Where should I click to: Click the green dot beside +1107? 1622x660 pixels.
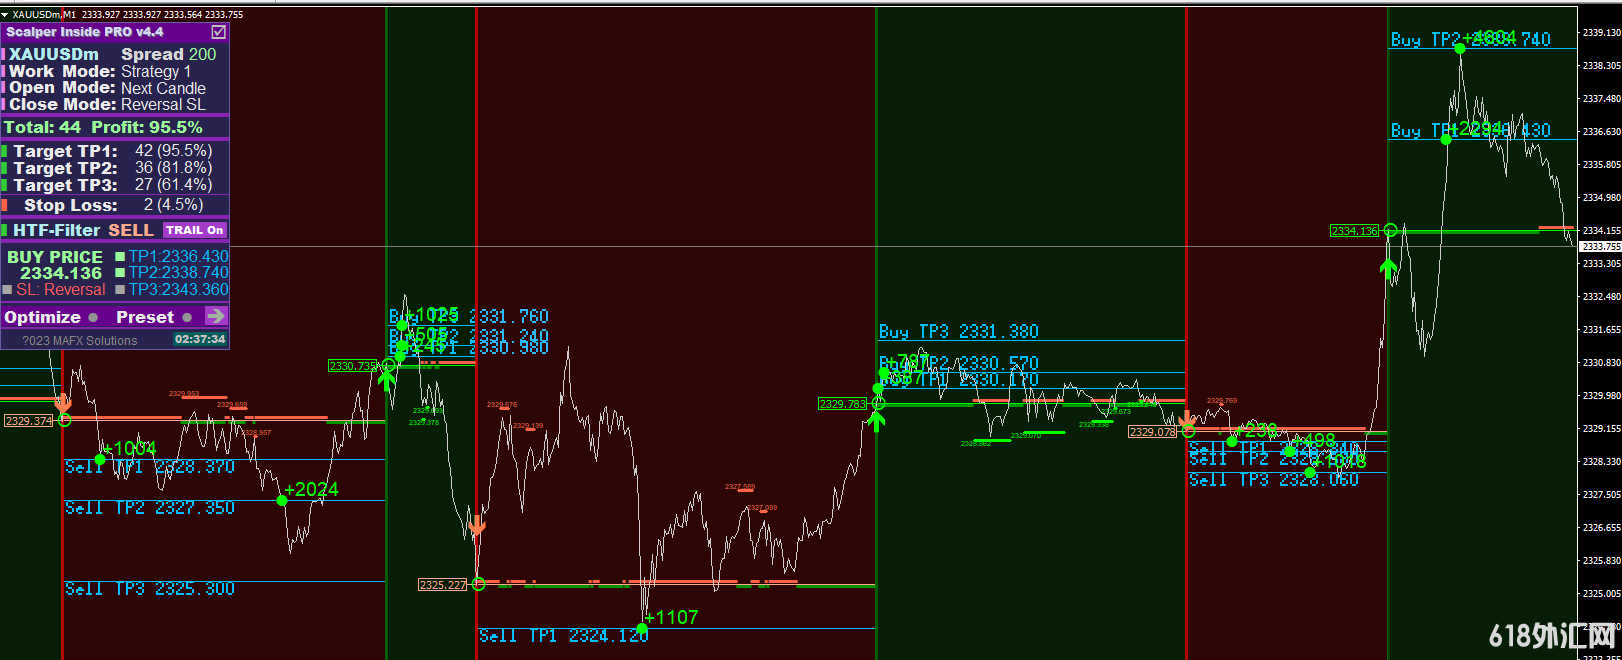coord(642,628)
